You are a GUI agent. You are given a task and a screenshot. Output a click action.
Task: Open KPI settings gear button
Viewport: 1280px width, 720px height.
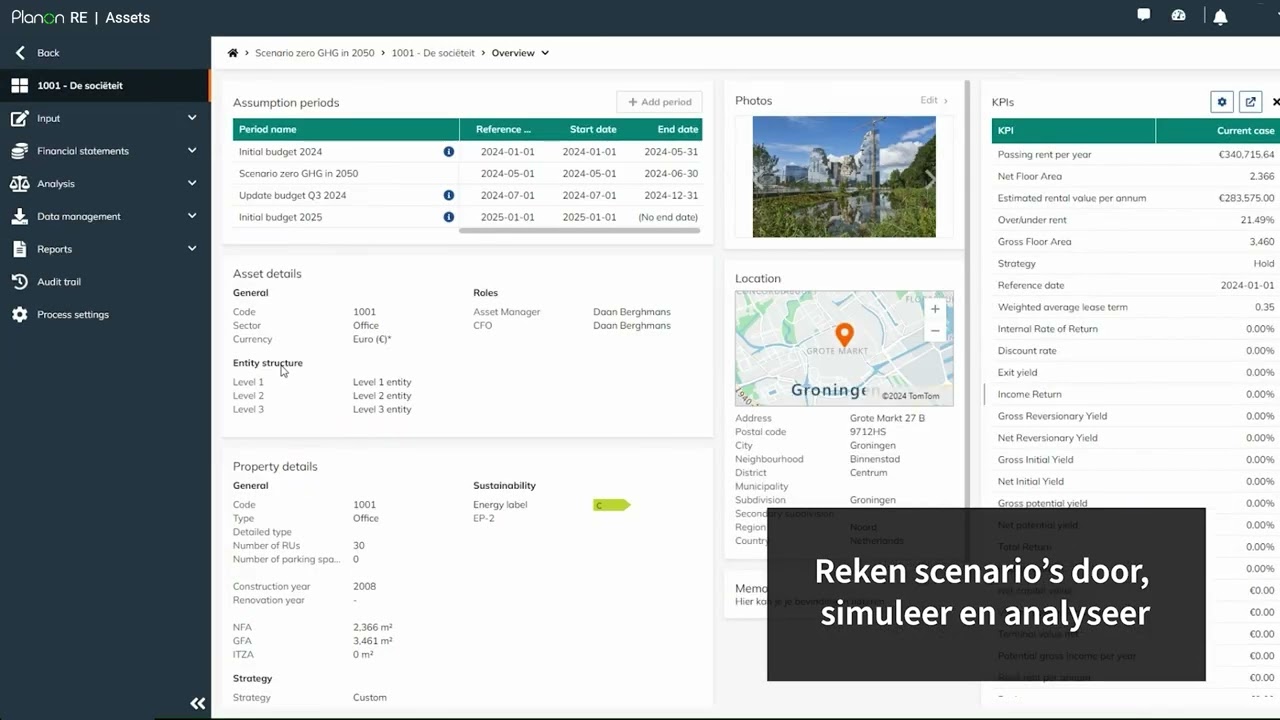pos(1221,102)
